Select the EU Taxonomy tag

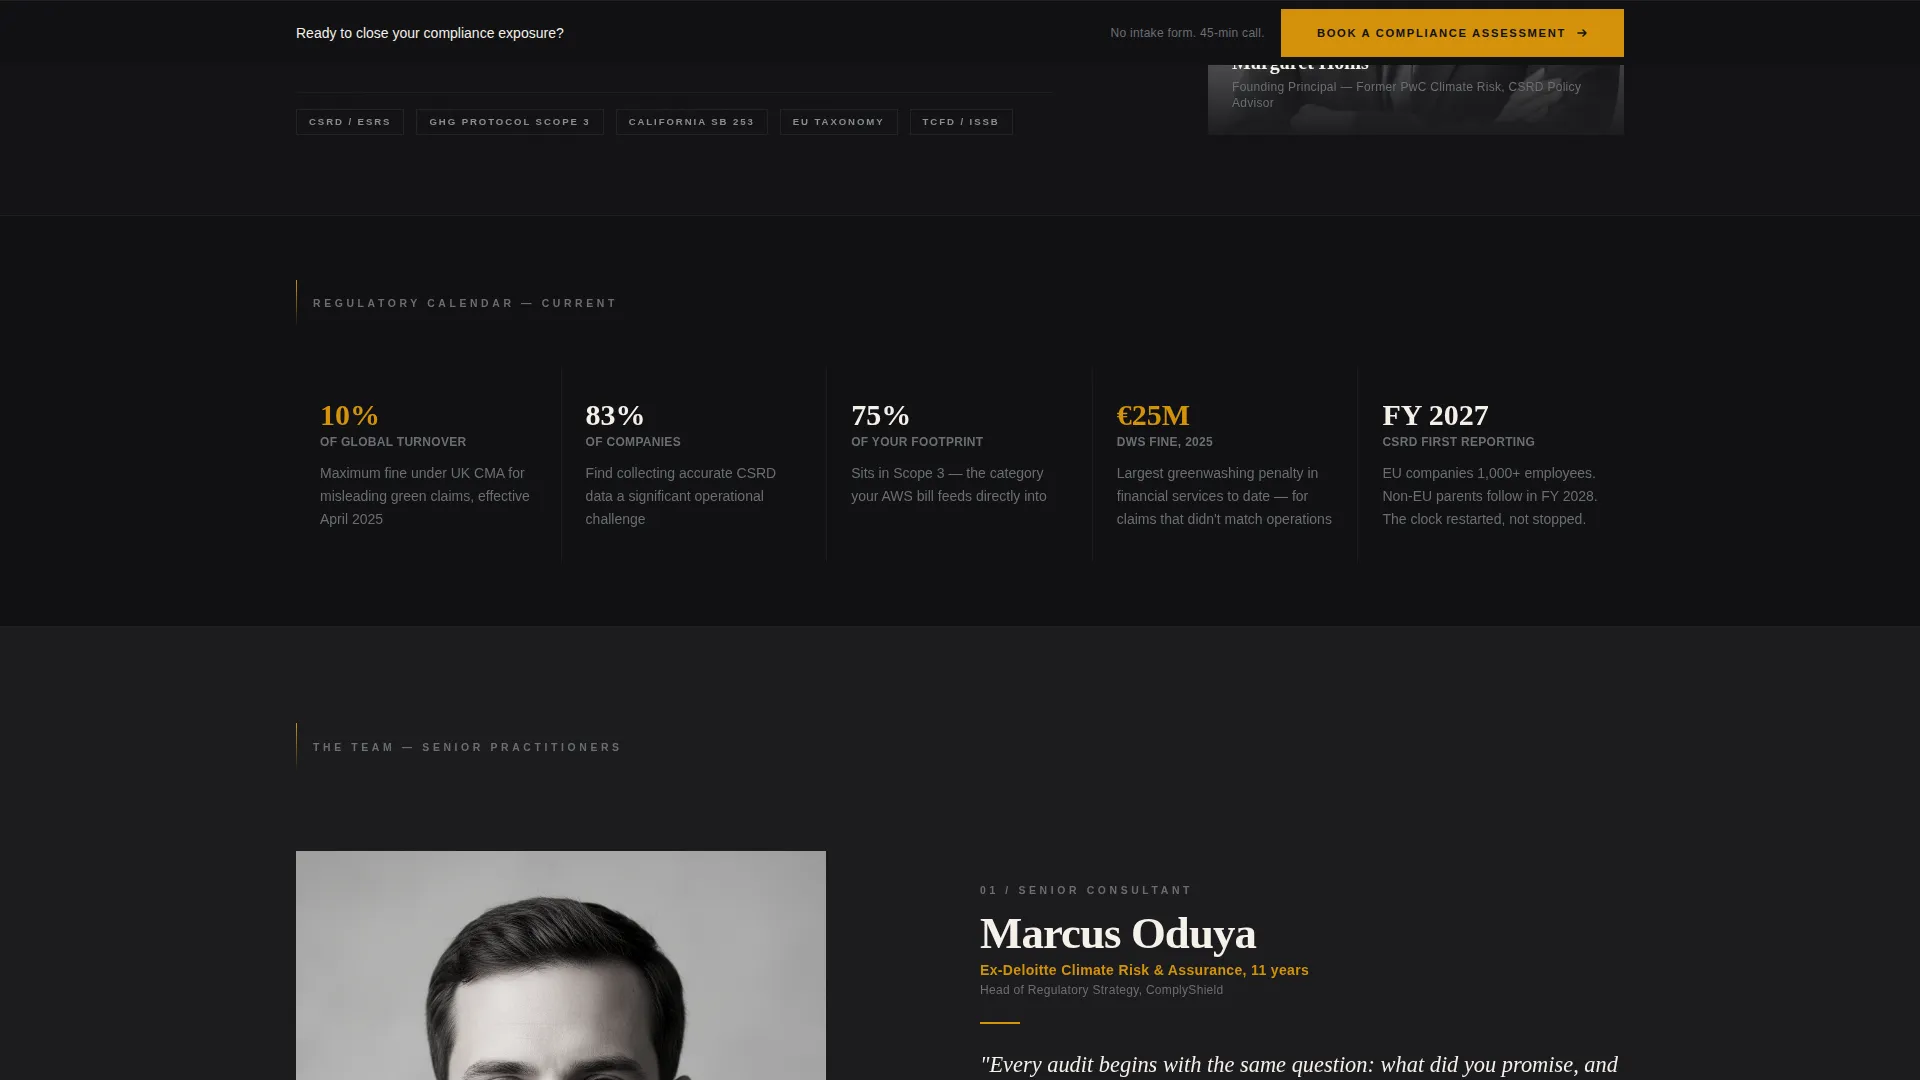pyautogui.click(x=839, y=122)
